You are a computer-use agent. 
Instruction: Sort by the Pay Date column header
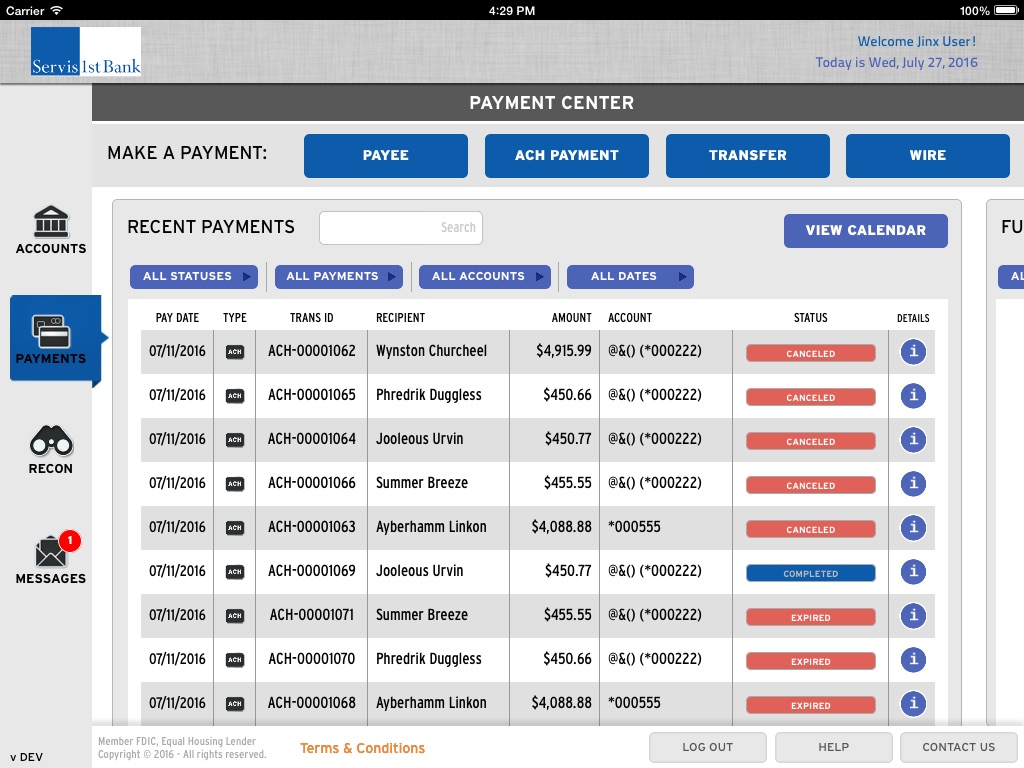pos(177,318)
